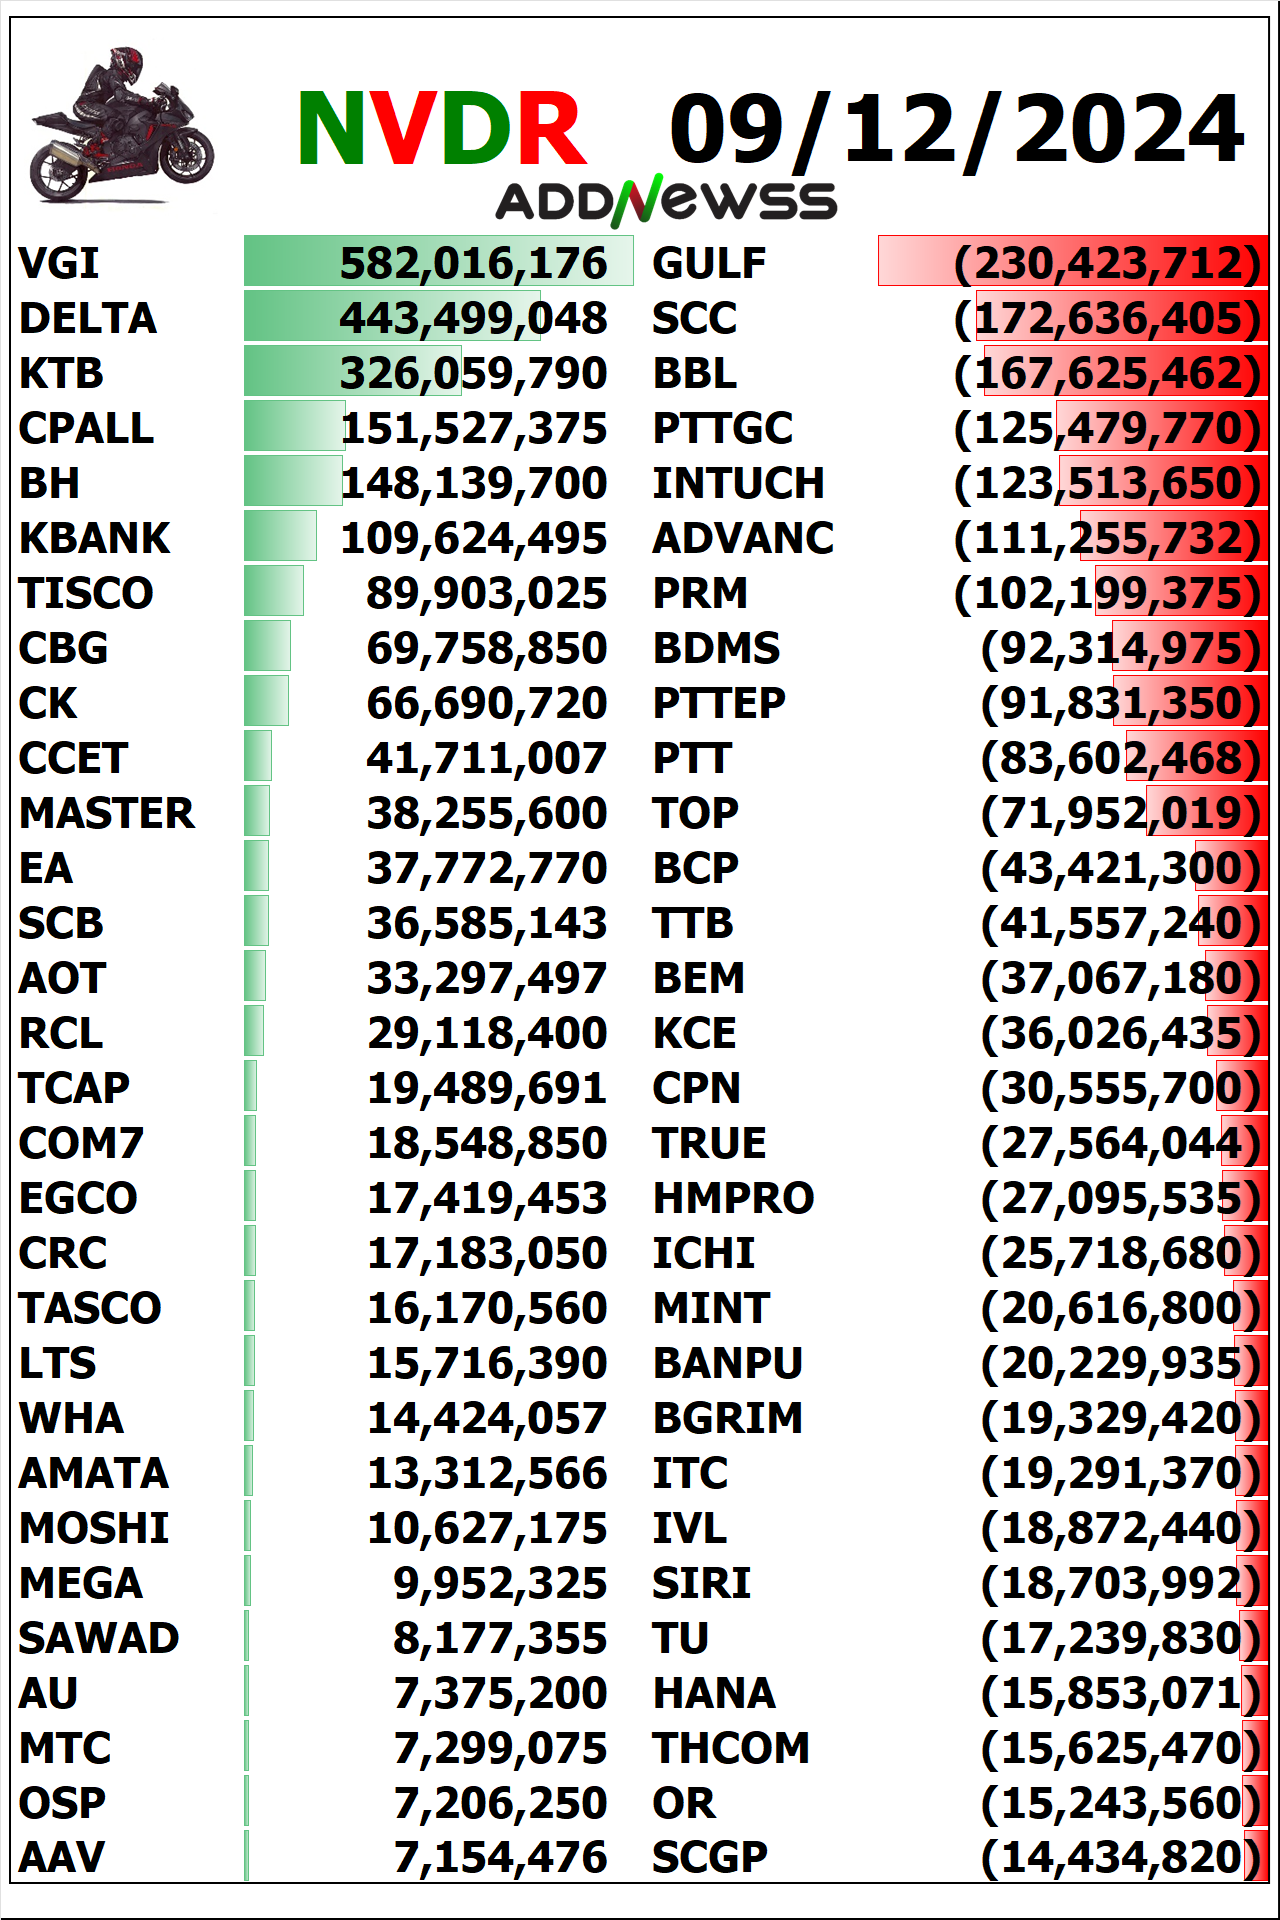This screenshot has height=1920, width=1280.
Task: Click the PTTEP stock symbol
Action: 719,703
